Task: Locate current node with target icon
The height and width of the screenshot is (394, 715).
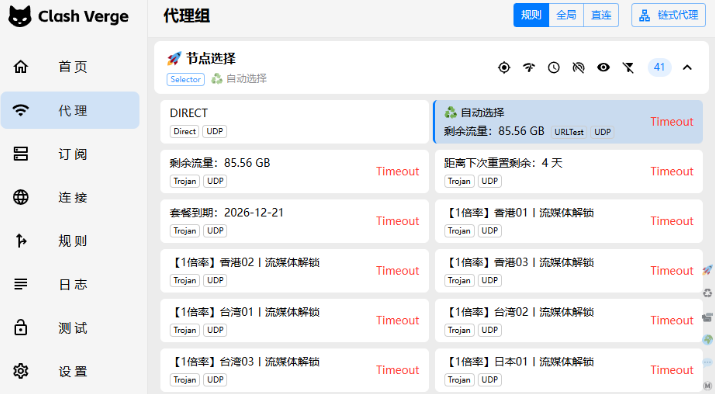Action: coord(504,67)
